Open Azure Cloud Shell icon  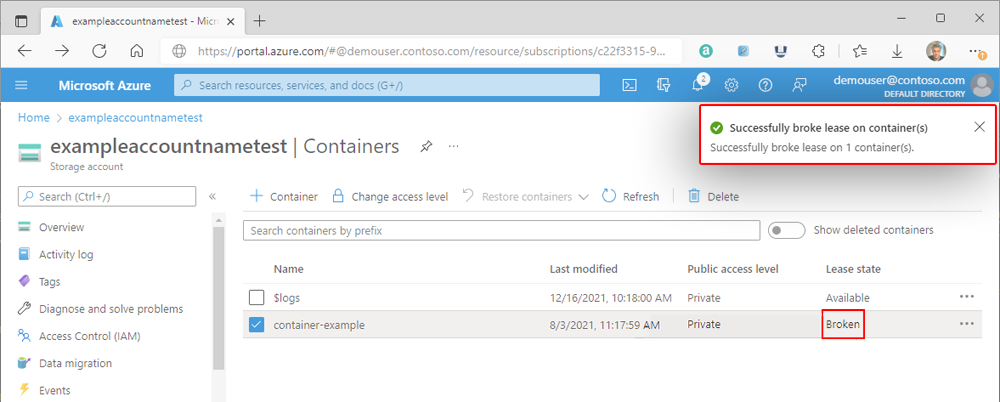coord(630,85)
